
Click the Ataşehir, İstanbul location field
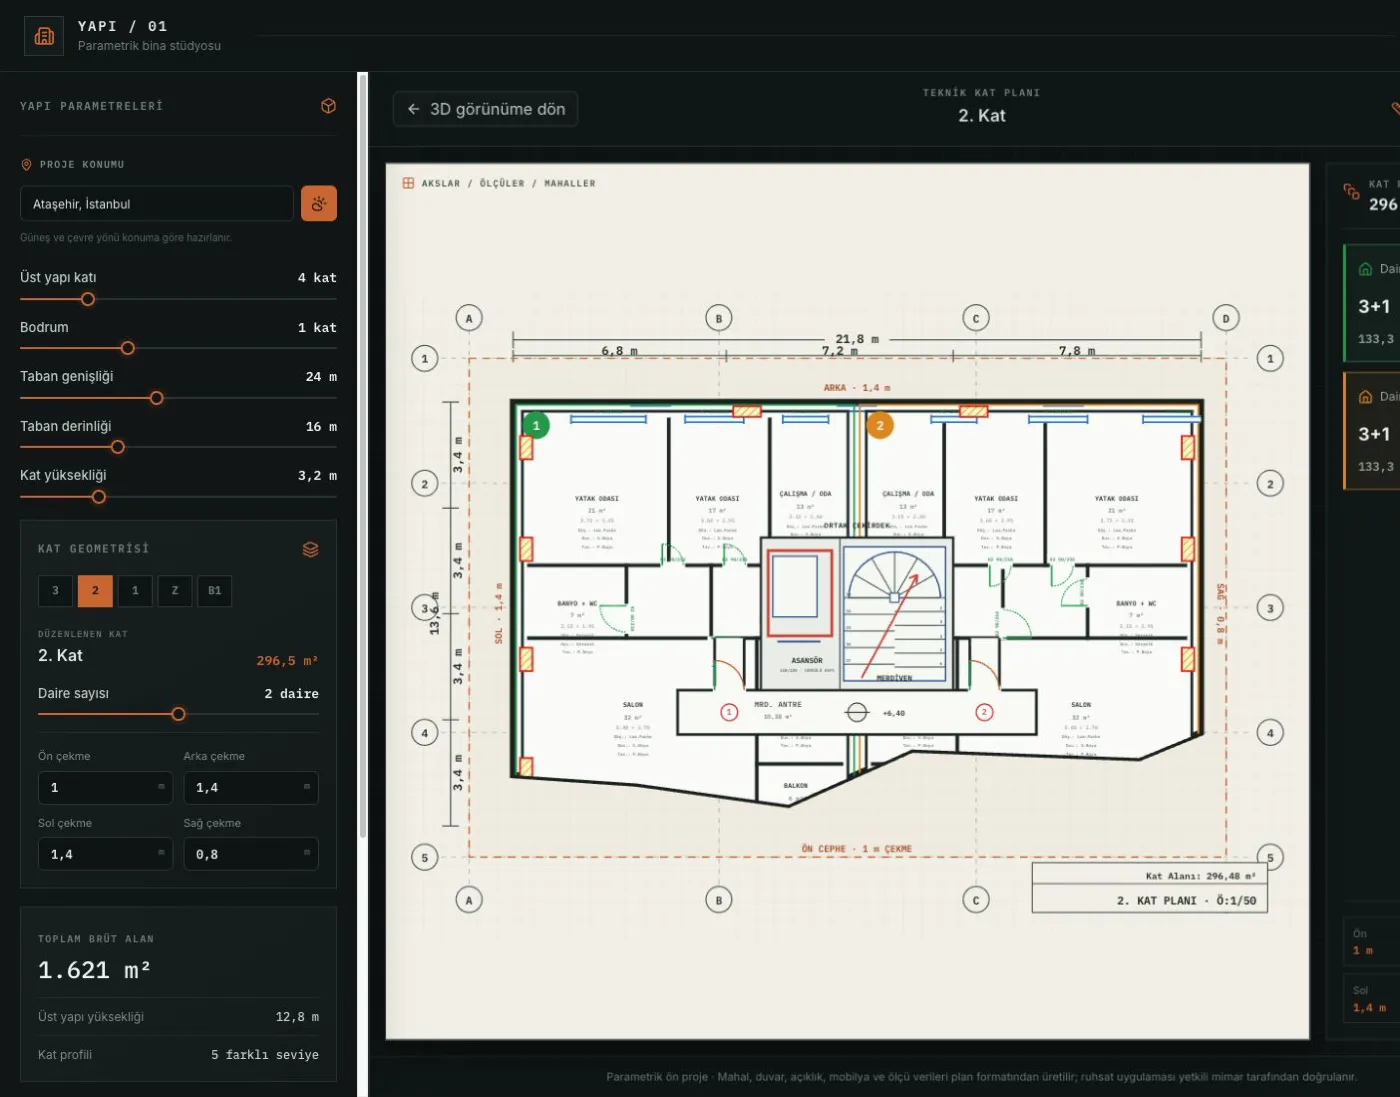pos(157,203)
